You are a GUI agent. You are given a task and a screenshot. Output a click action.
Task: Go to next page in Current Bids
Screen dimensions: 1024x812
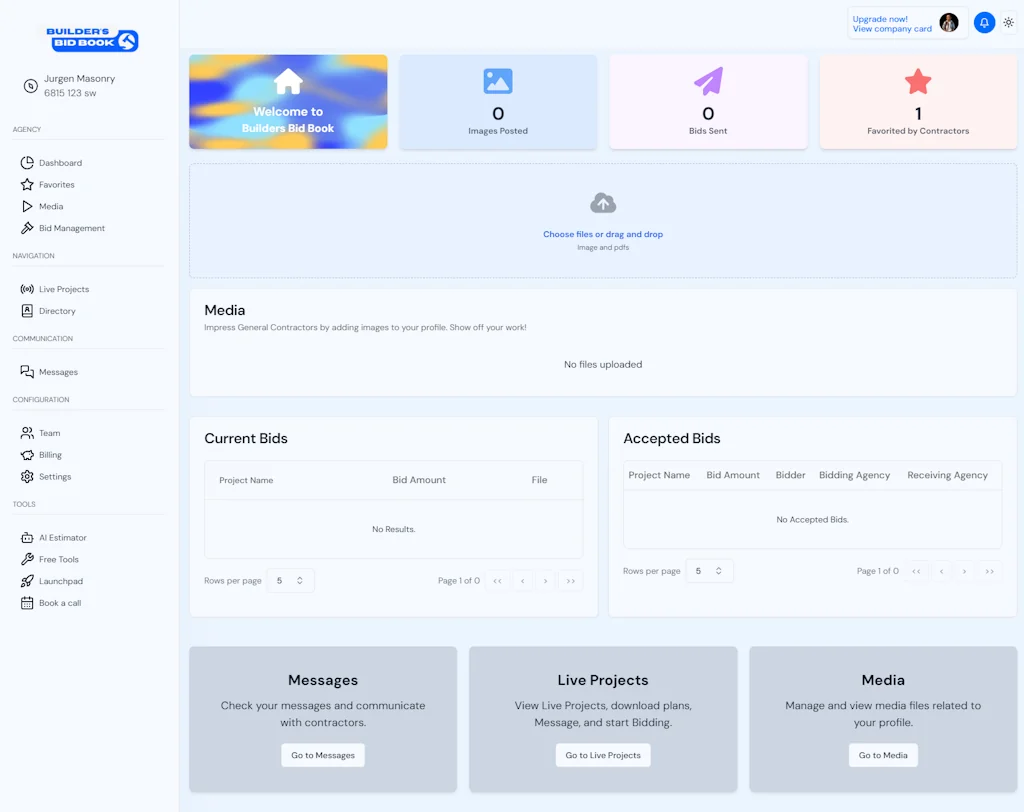(545, 580)
